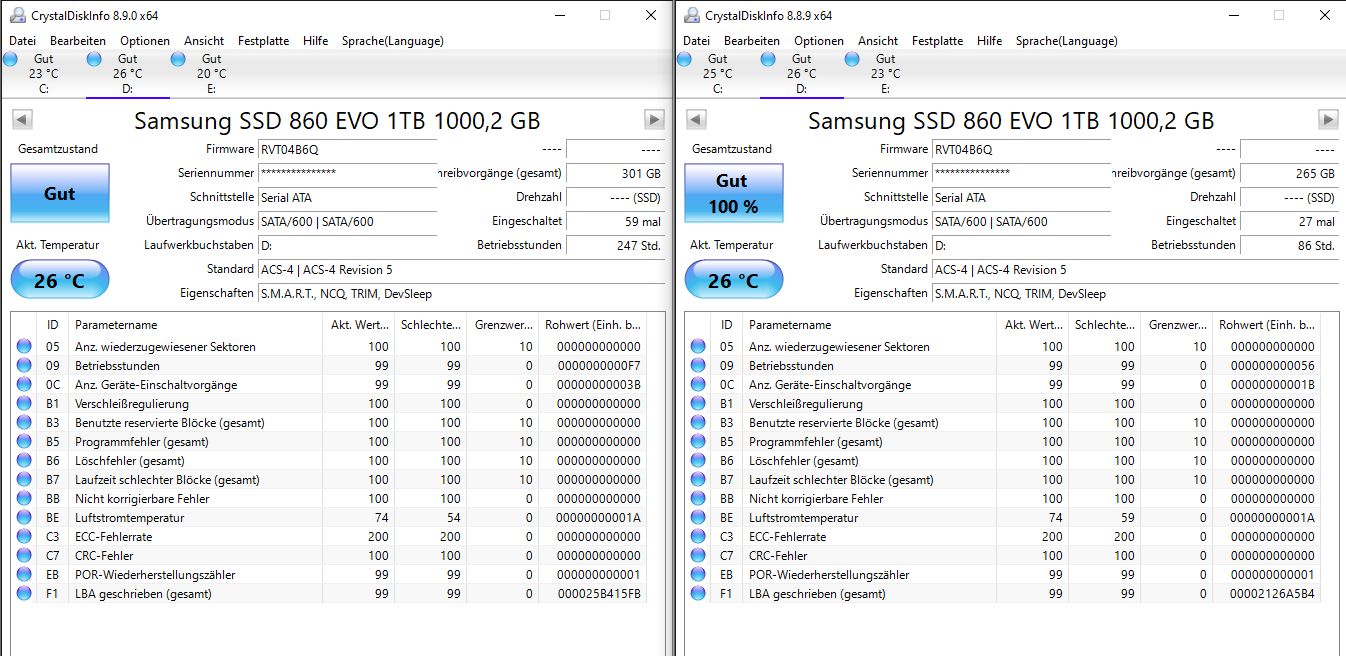Click previous disk arrow in right 8.8.9 window

696,120
